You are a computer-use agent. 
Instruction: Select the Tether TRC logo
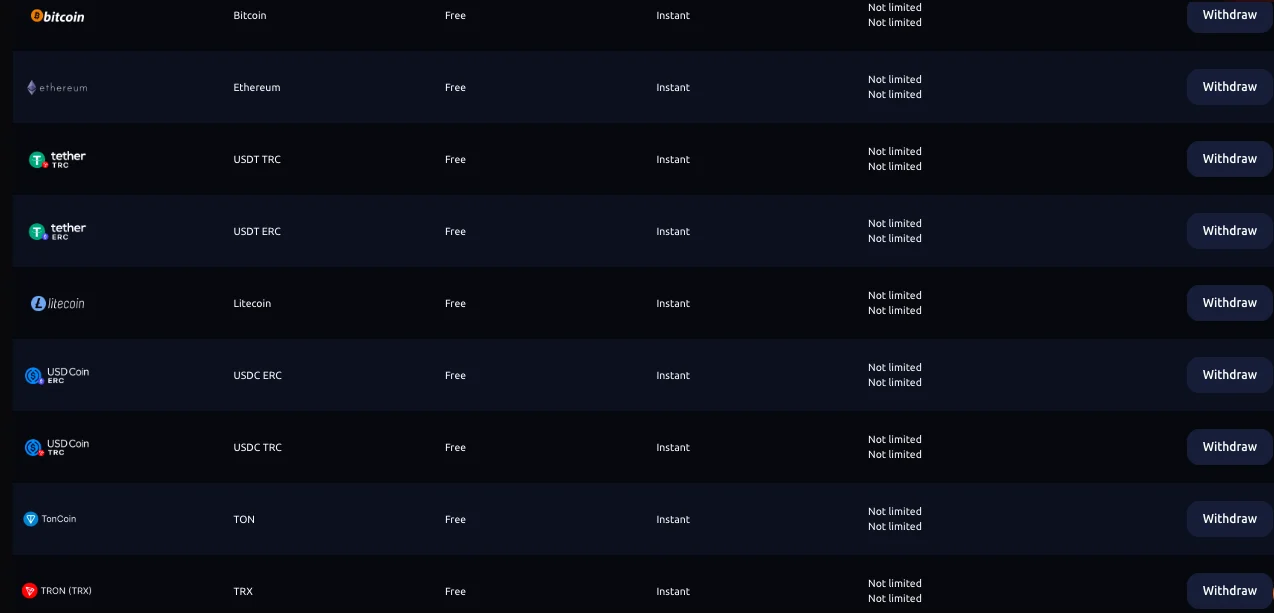tap(57, 159)
